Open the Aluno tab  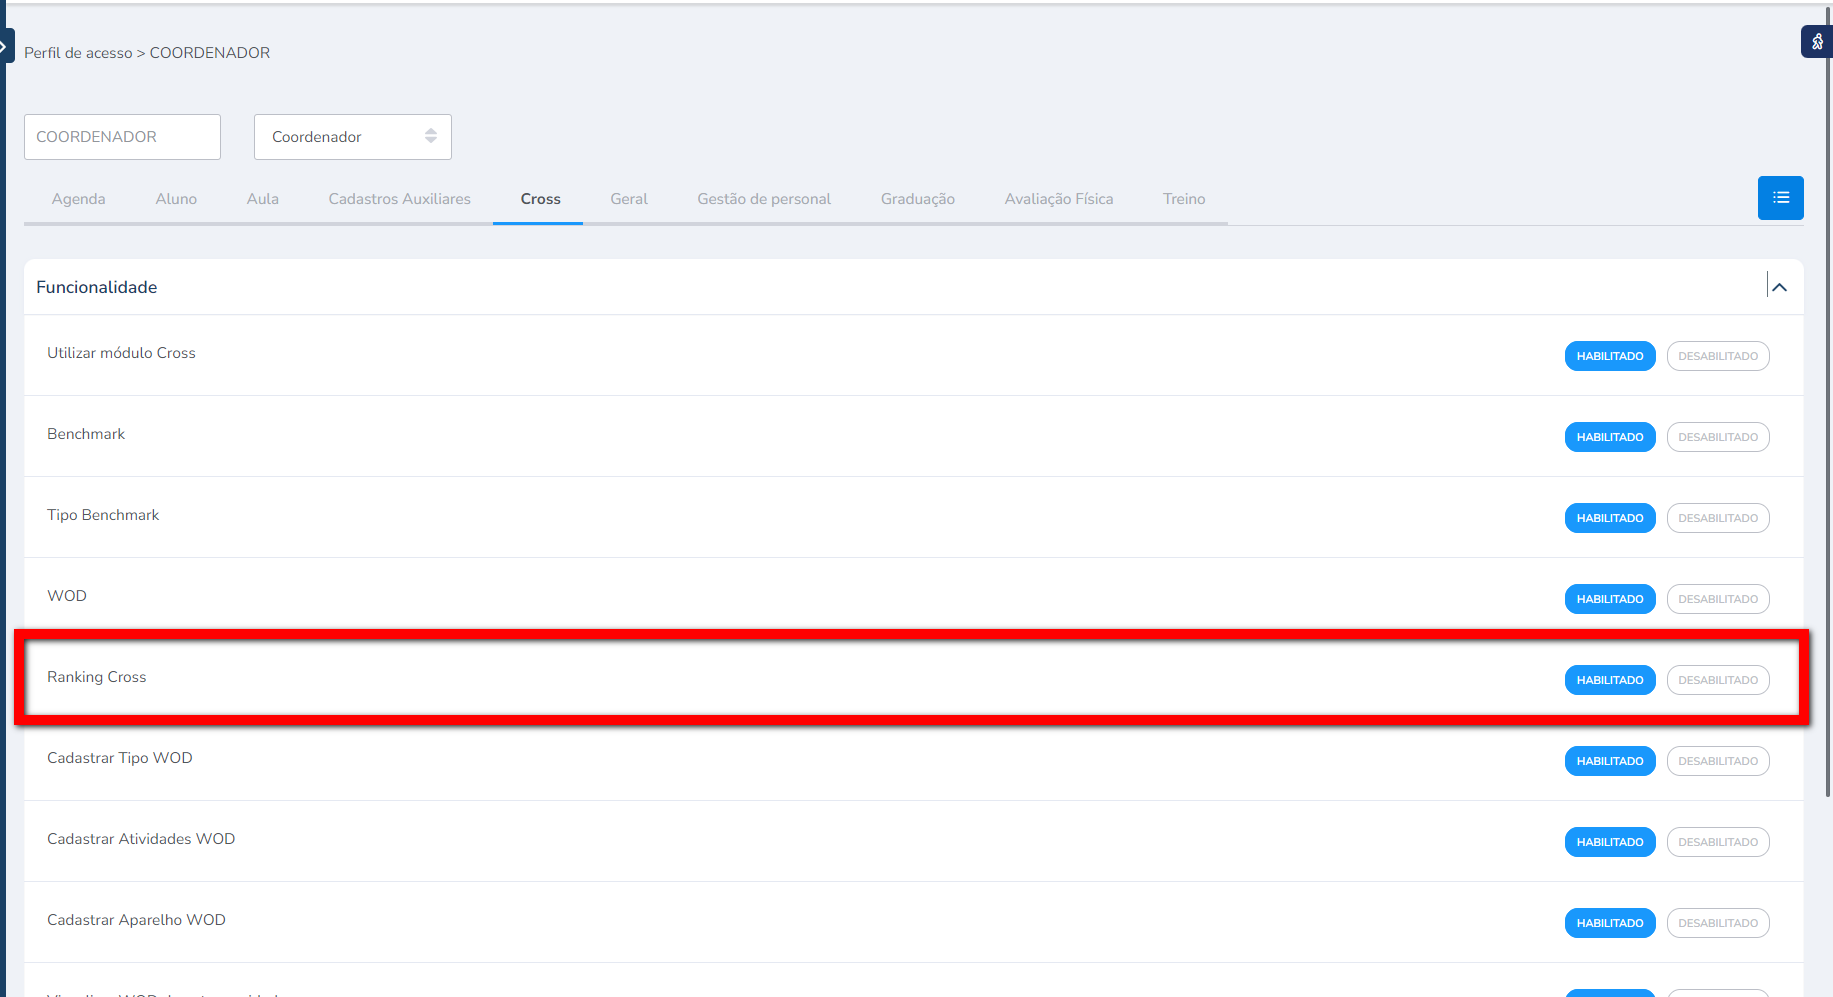tap(176, 199)
